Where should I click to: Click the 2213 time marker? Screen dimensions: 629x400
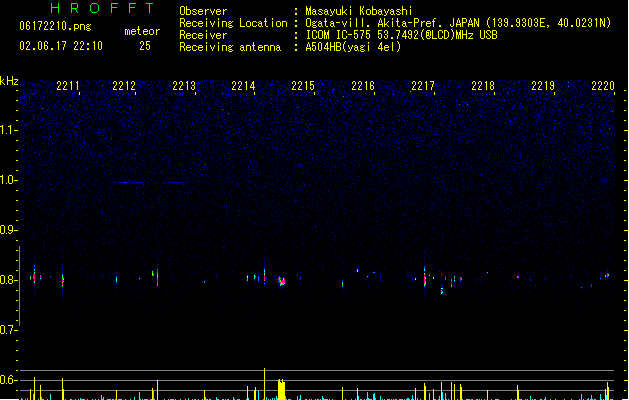point(184,86)
